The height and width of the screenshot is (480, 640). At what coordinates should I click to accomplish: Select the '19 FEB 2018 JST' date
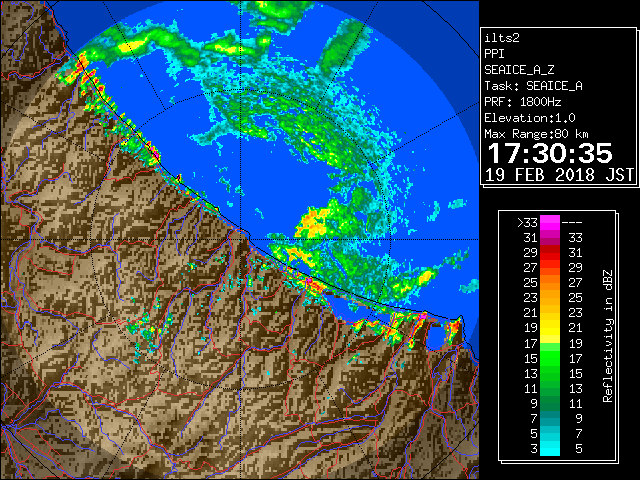pyautogui.click(x=560, y=175)
